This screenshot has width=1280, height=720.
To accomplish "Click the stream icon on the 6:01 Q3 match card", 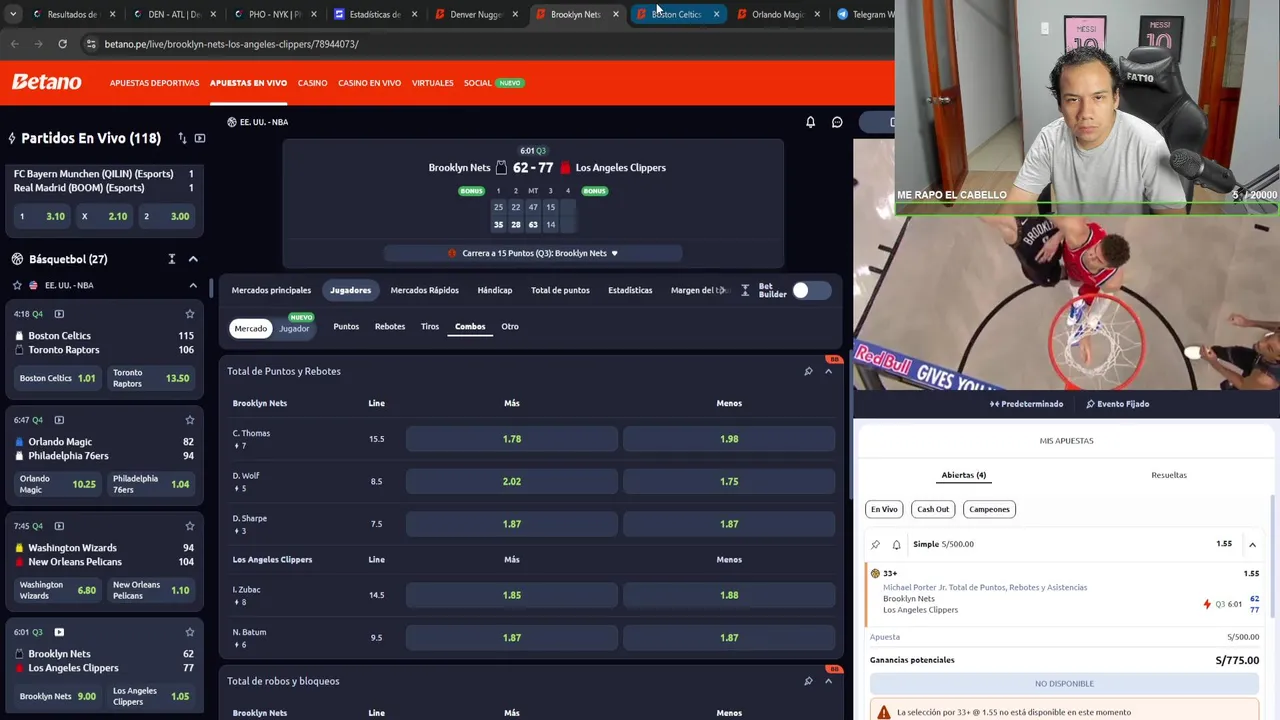I will pos(59,632).
